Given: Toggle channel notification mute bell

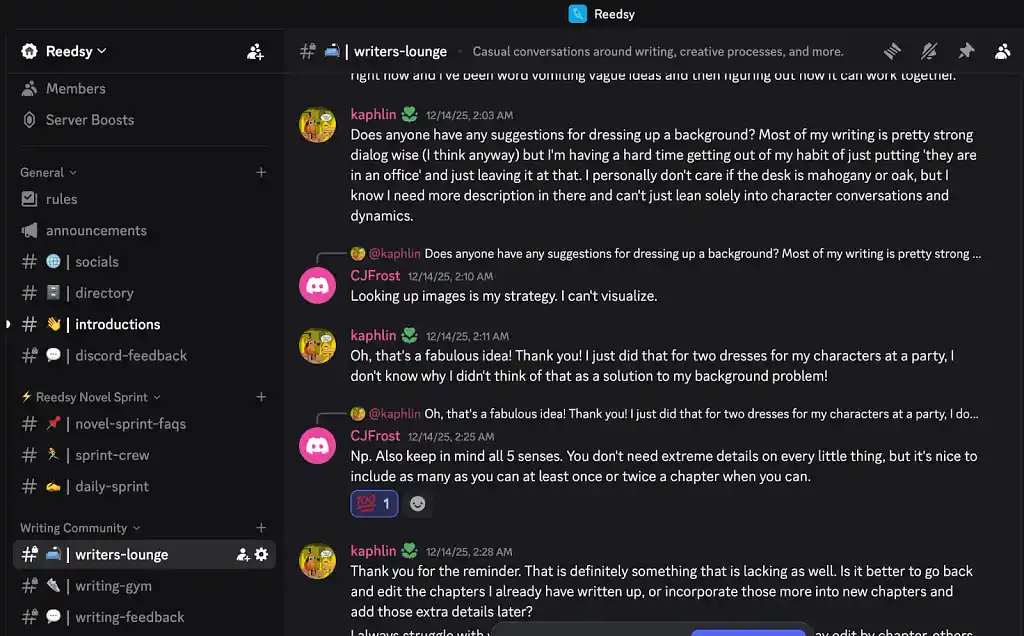Looking at the screenshot, I should [929, 51].
